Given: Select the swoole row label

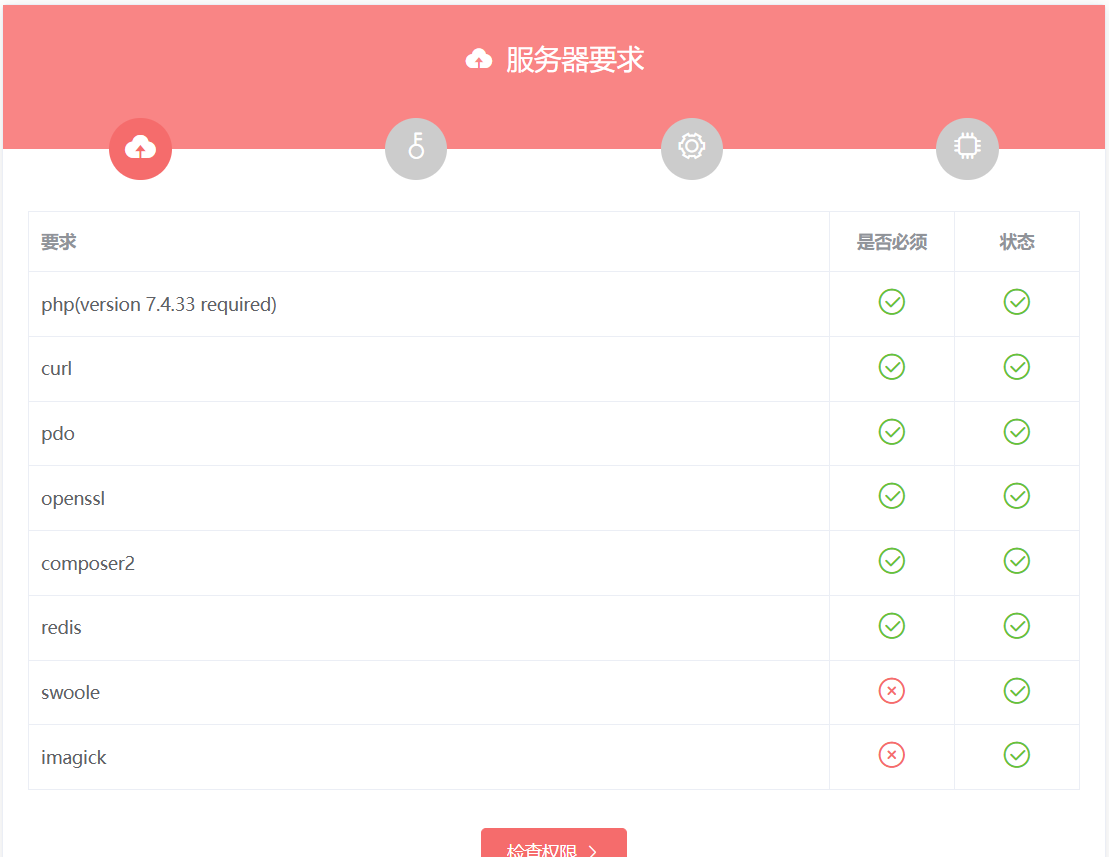Looking at the screenshot, I should pos(71,692).
